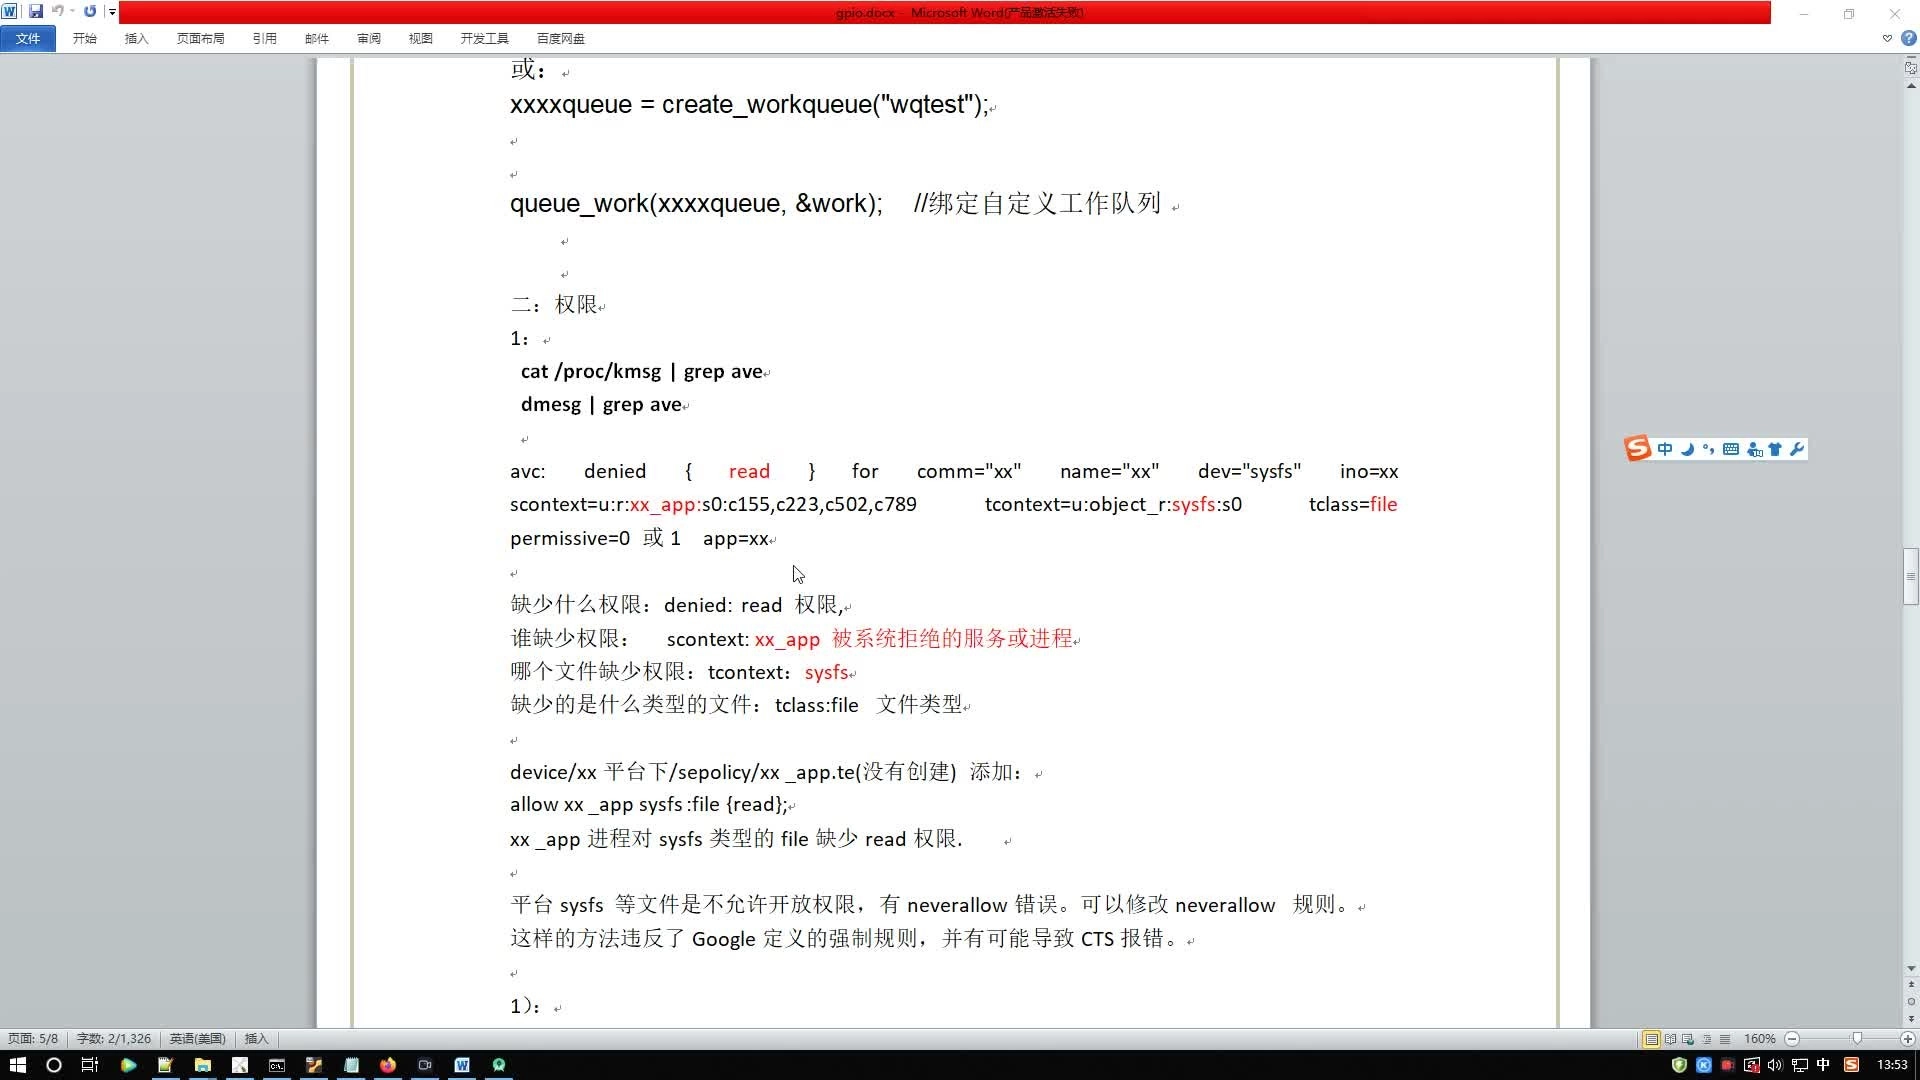Switch to Full Screen Reading view
This screenshot has width=1920, height=1080.
point(1668,1039)
